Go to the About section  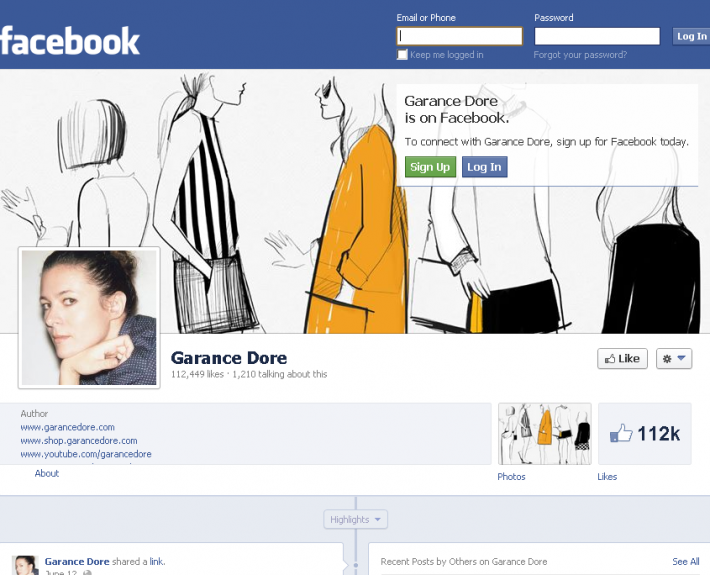pos(47,473)
